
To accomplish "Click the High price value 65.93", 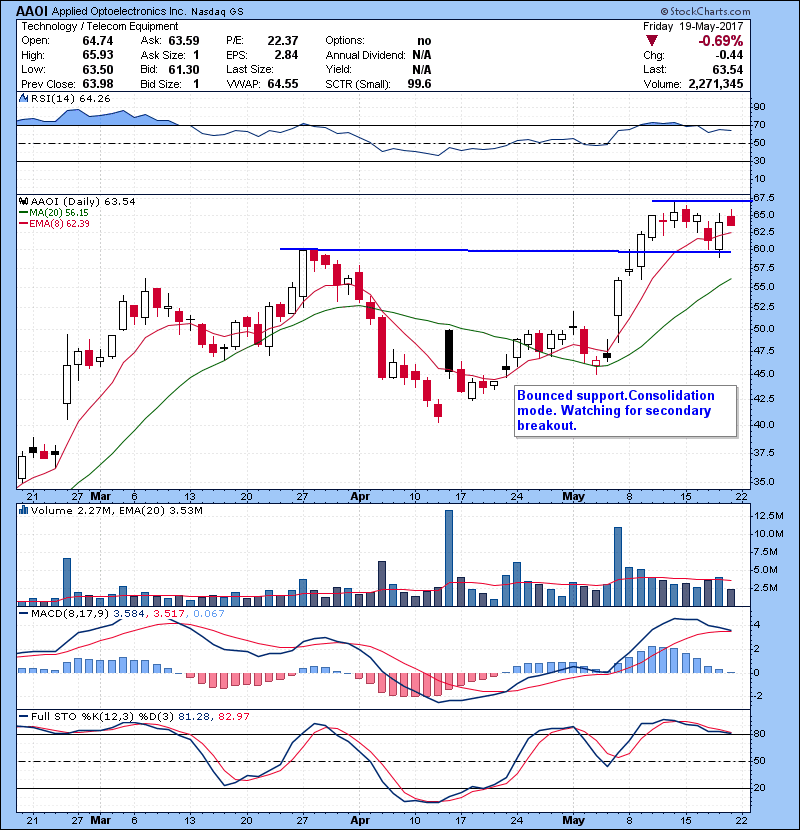I will (x=97, y=55).
